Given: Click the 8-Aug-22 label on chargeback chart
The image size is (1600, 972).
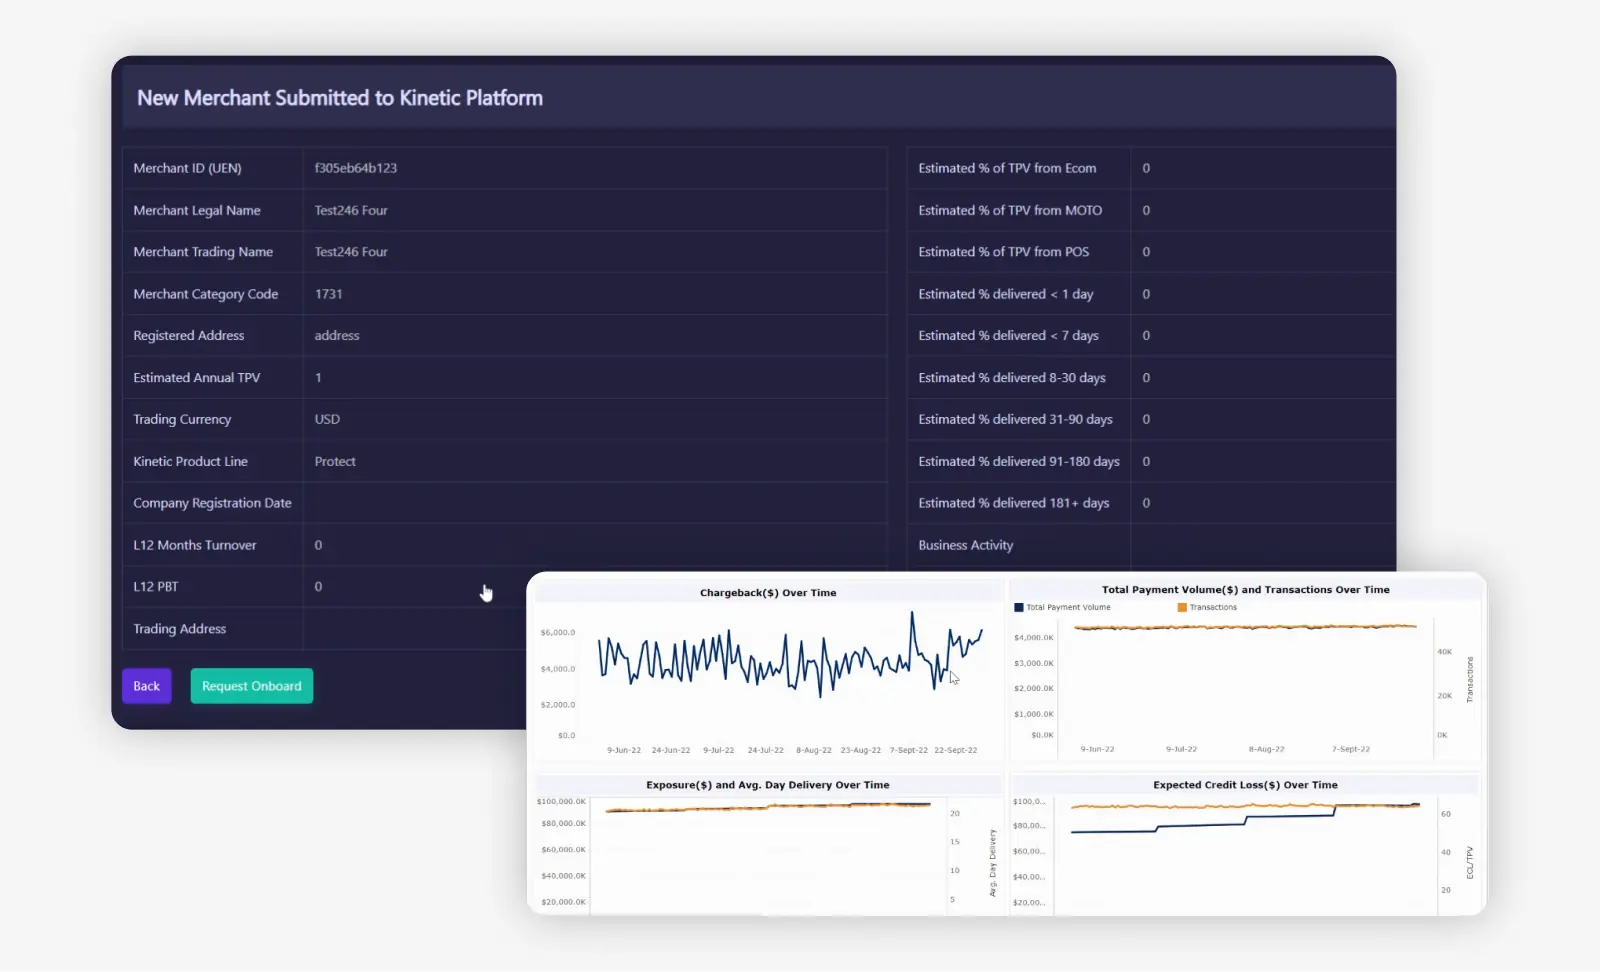Looking at the screenshot, I should 813,750.
